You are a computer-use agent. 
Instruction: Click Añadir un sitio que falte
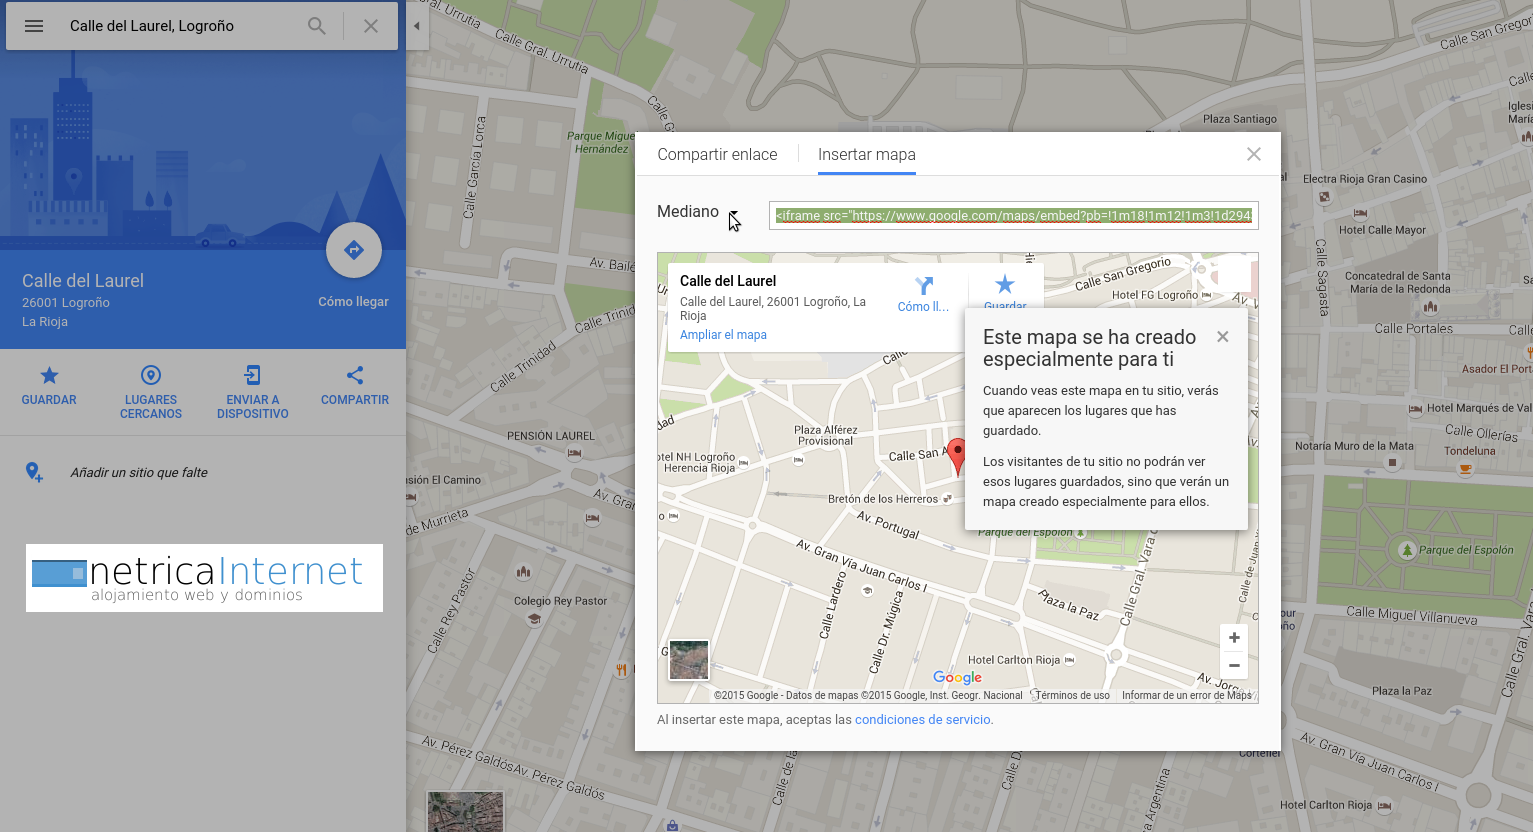(138, 472)
